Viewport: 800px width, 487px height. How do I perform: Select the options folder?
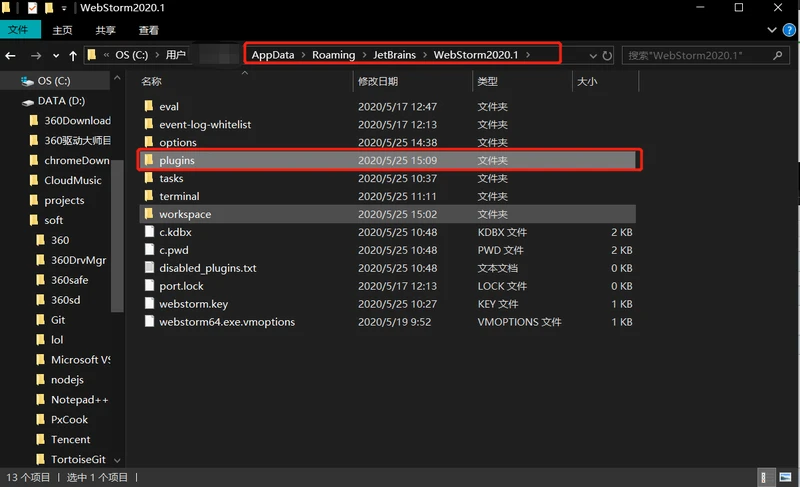pos(178,142)
